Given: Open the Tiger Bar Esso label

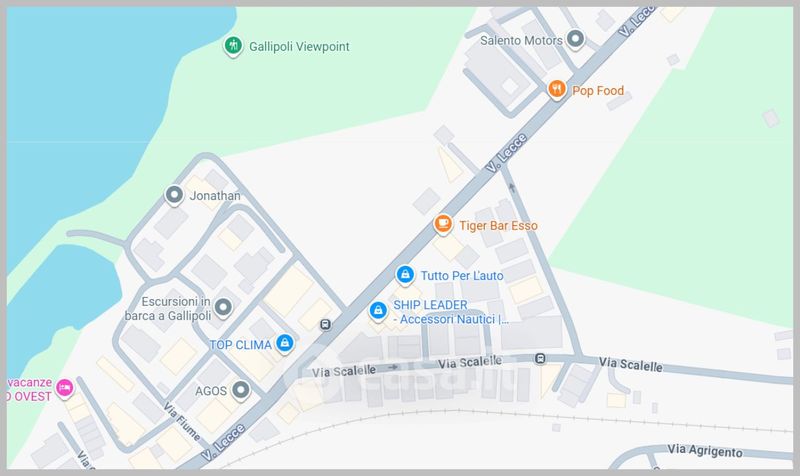Looking at the screenshot, I should coord(498,226).
